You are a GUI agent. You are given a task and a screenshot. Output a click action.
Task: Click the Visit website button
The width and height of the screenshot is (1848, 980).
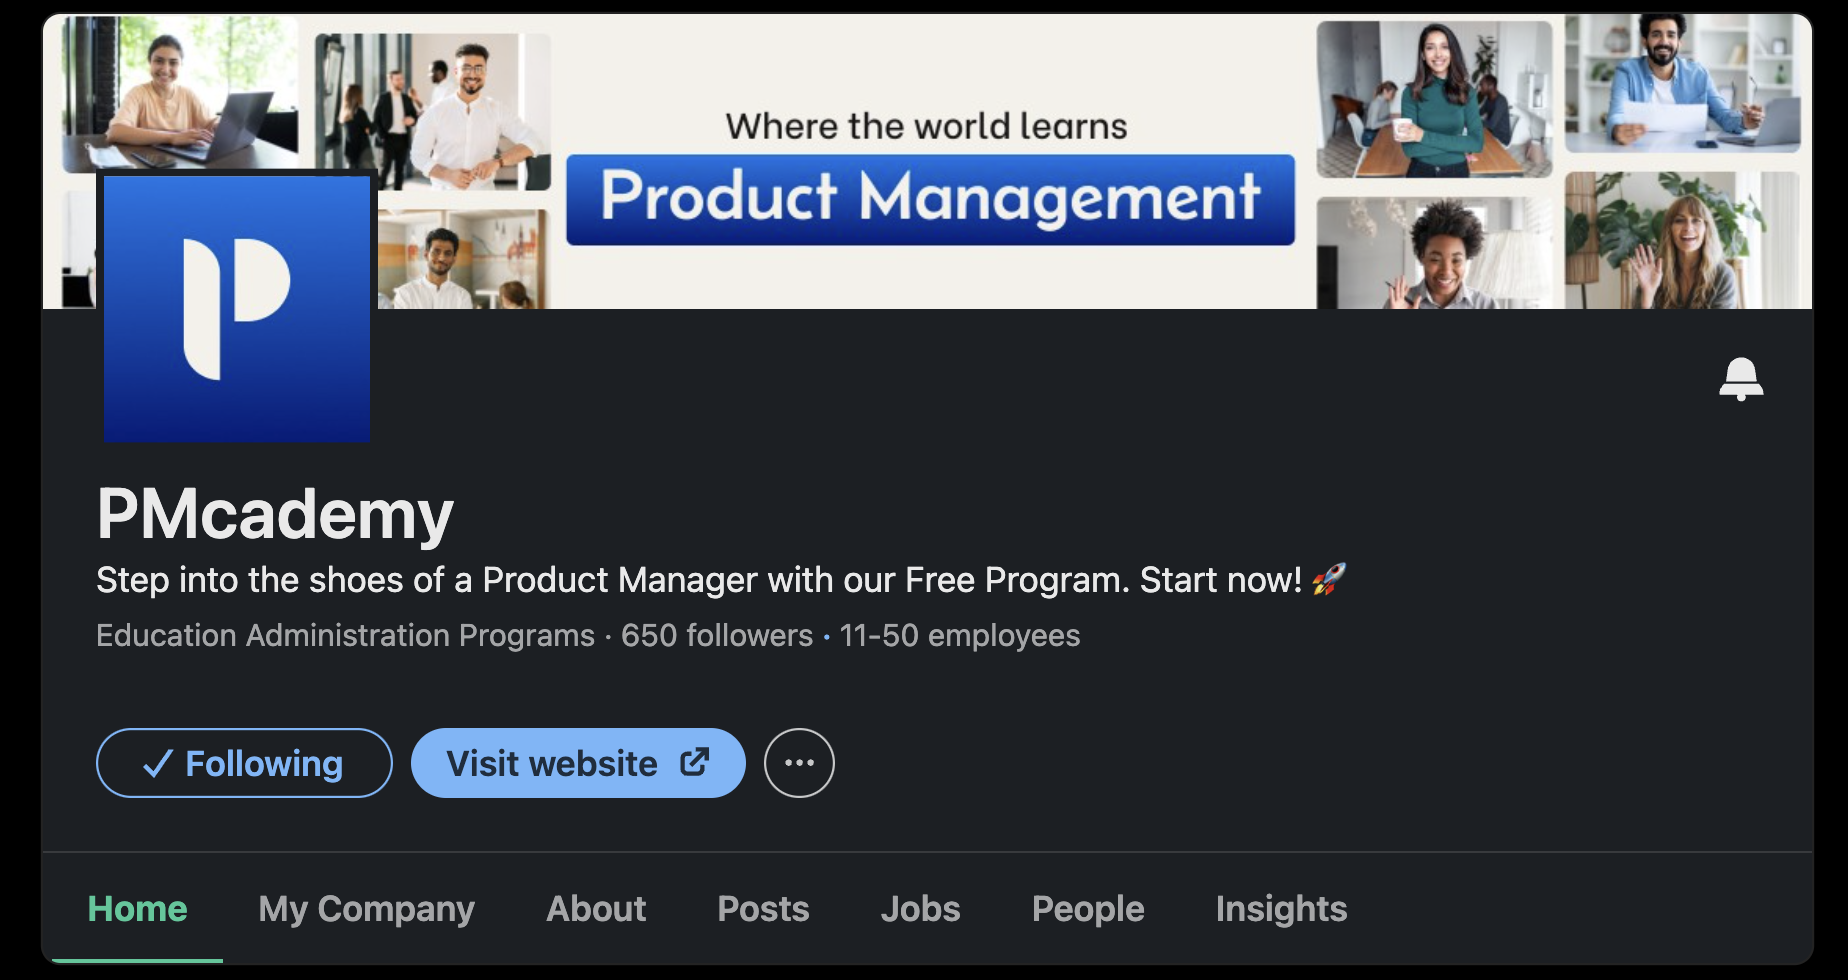pos(578,763)
